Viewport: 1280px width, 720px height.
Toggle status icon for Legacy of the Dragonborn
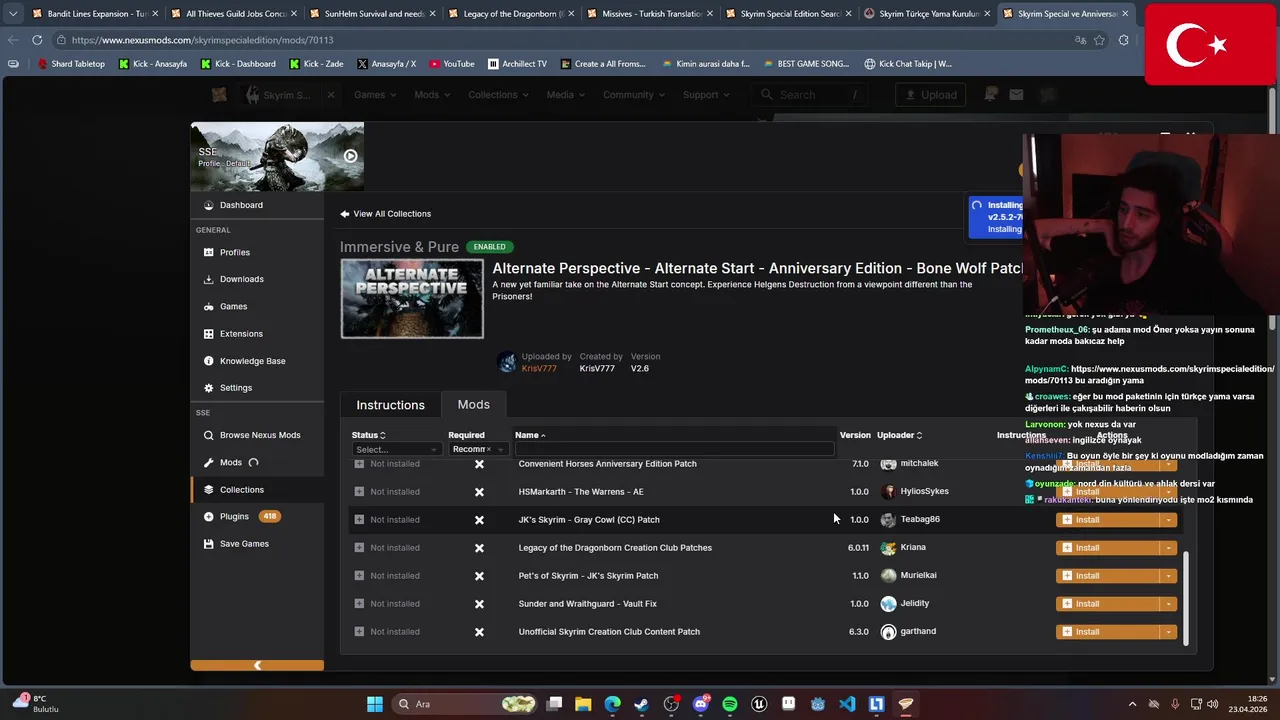pos(359,548)
